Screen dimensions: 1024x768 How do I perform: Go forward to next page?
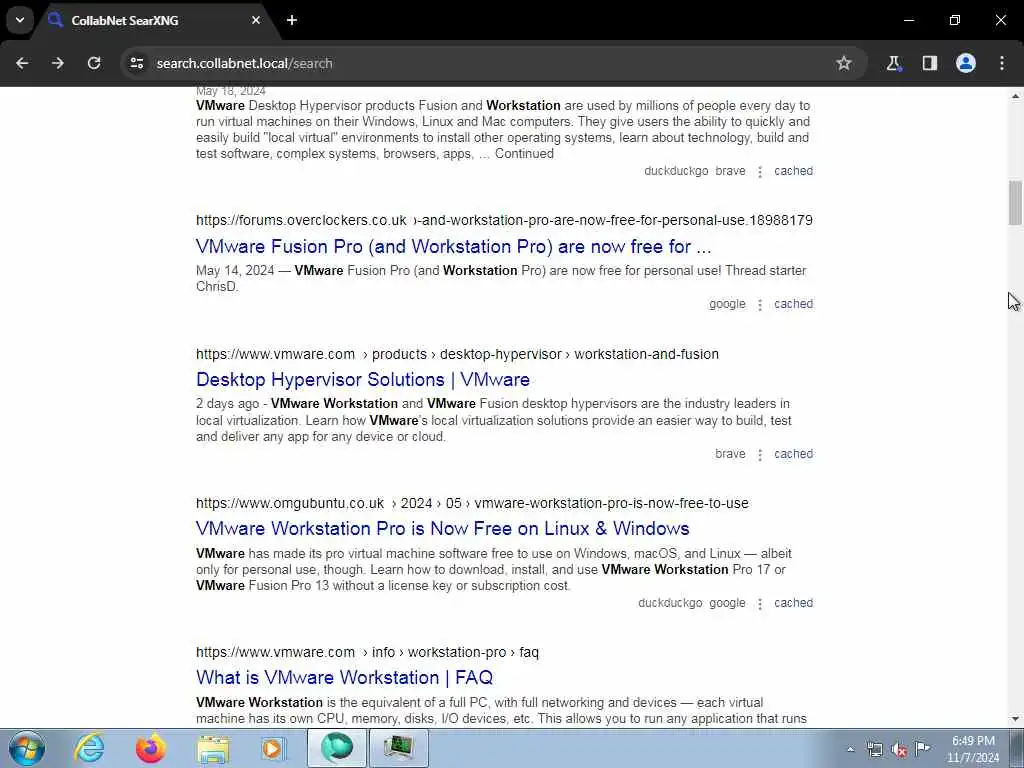coord(58,63)
